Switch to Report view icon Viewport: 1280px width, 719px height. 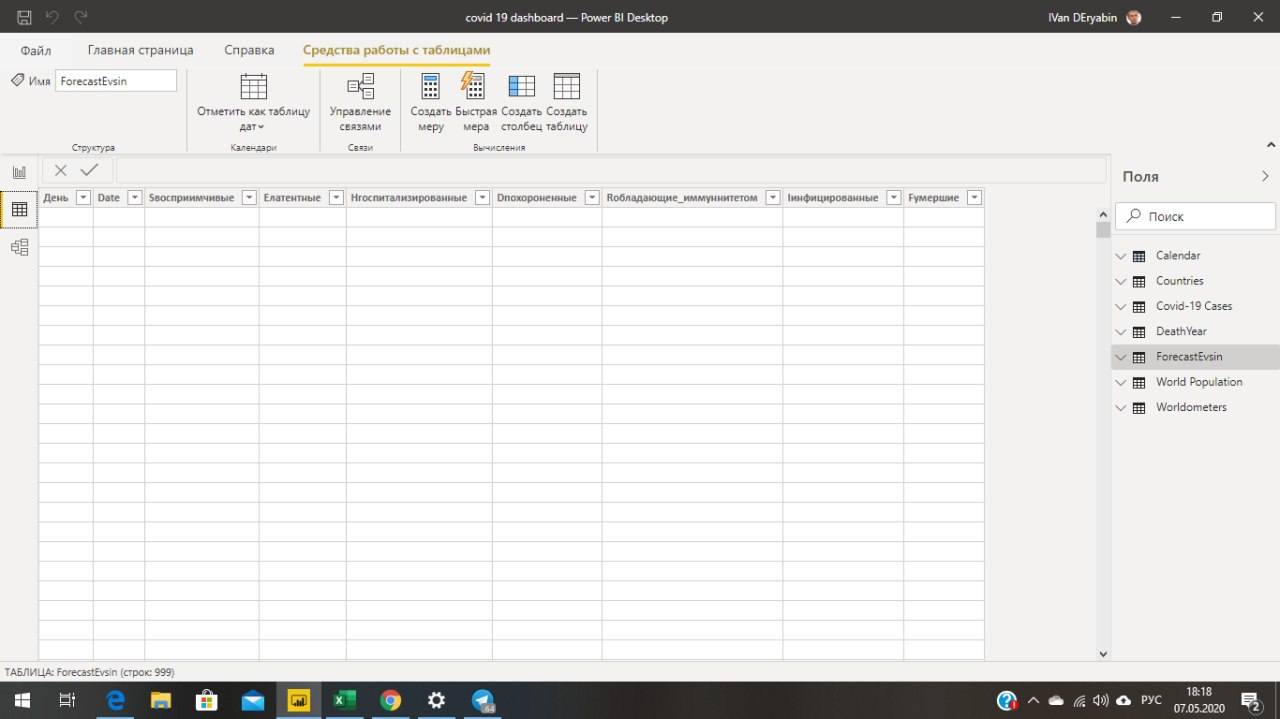(19, 172)
